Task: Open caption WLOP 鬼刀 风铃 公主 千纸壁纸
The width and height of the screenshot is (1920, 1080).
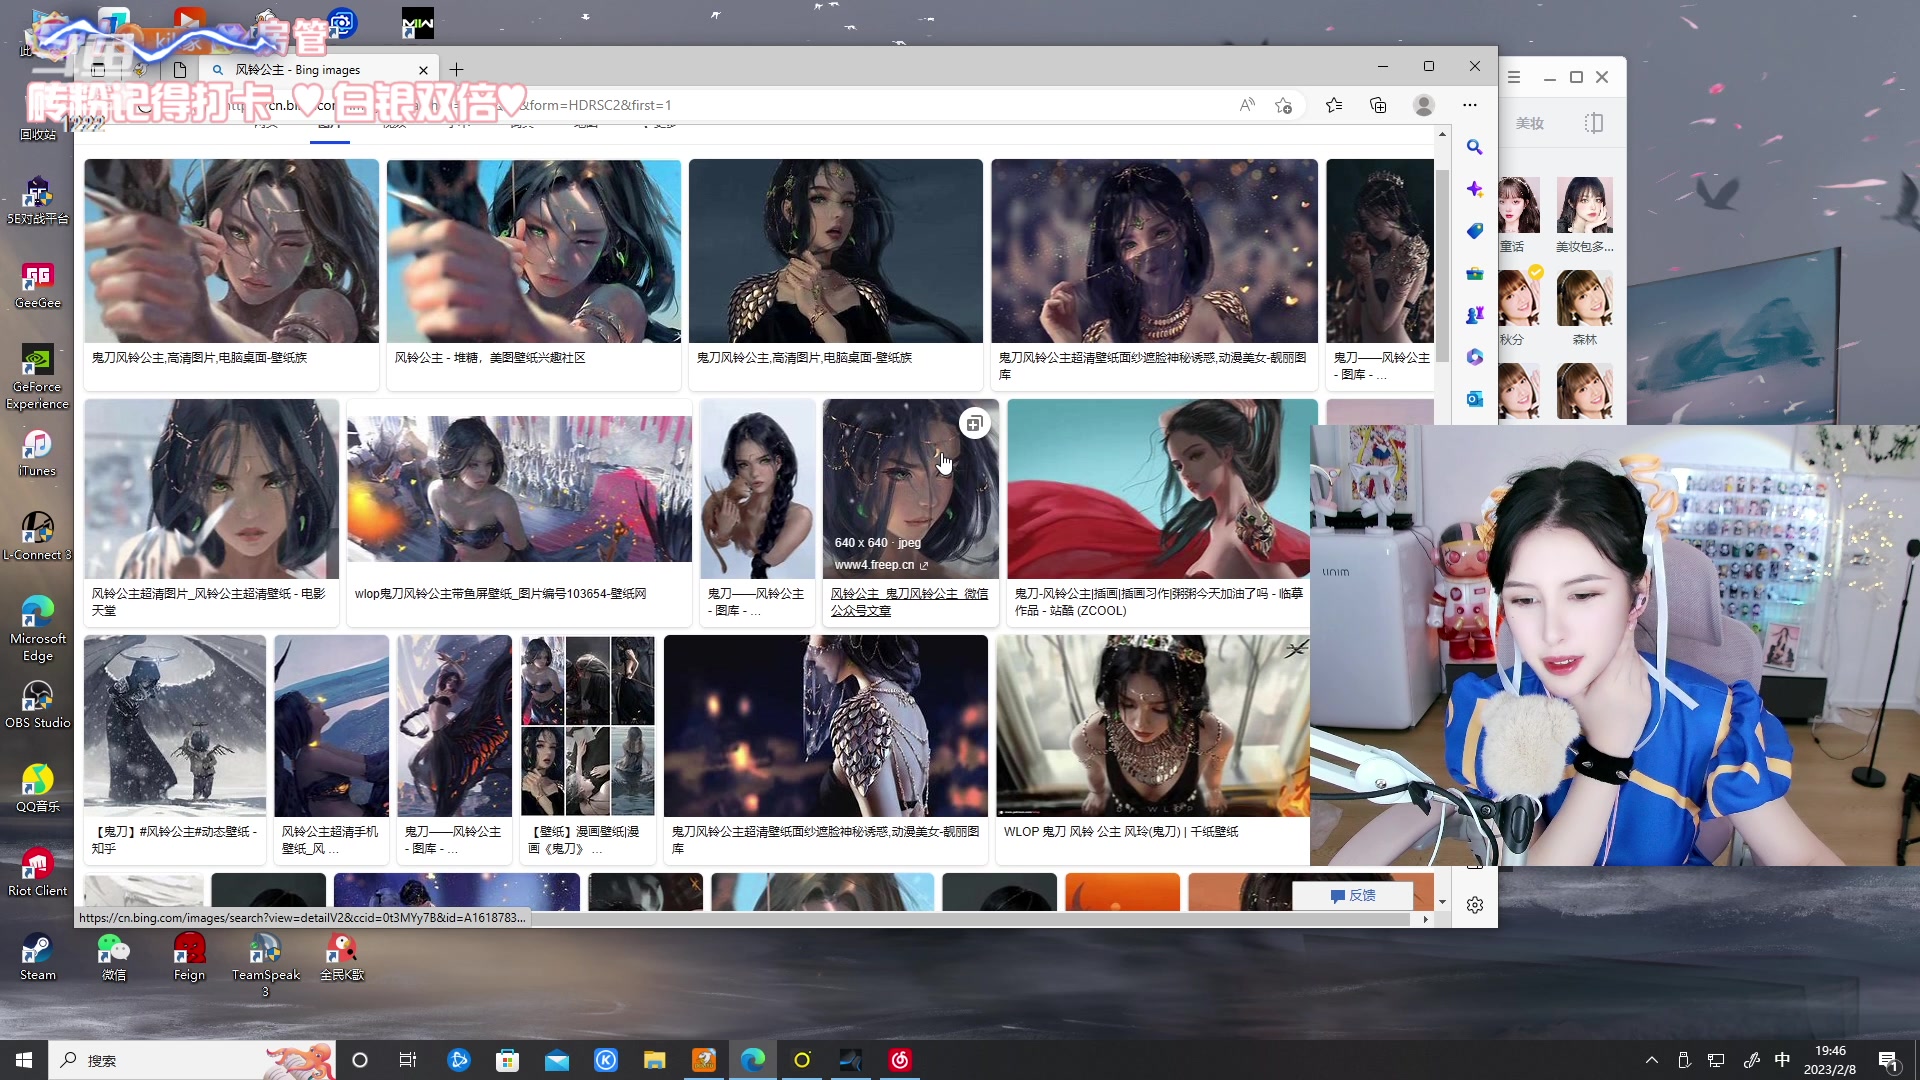Action: [x=1121, y=832]
